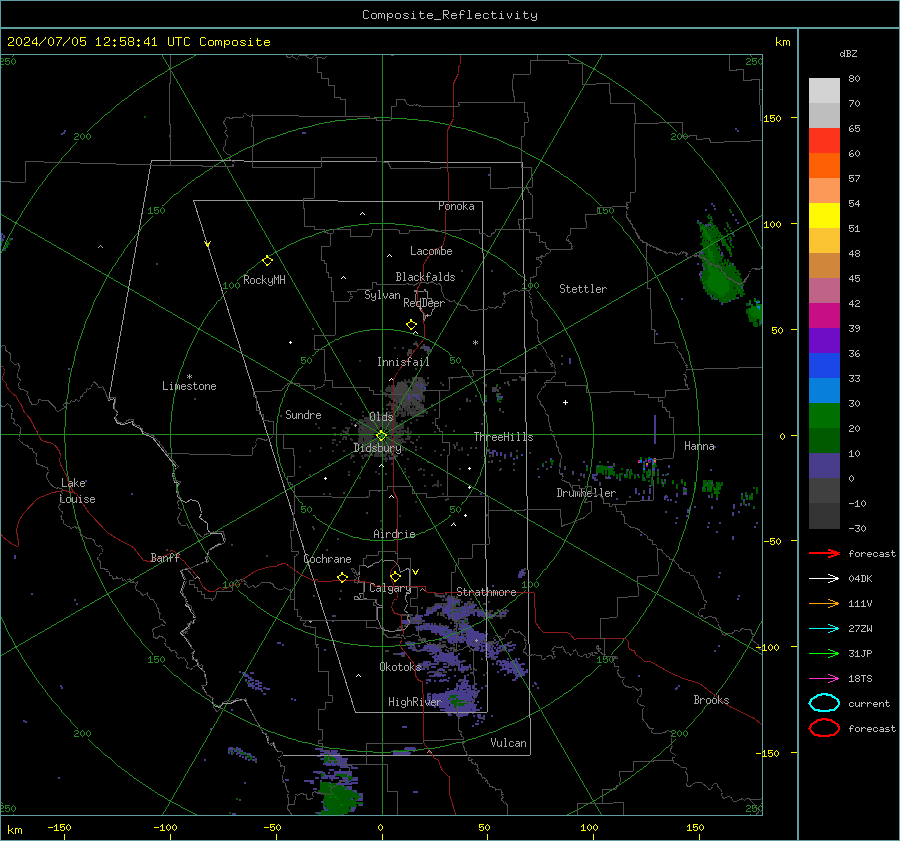Click the red forecast arrow in legend

pos(824,553)
